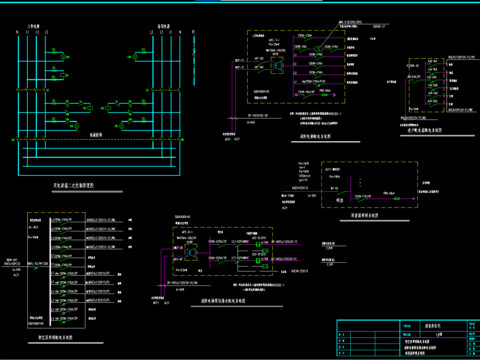
Task: Select the title below the top-center distribution diagram
Action: click(315, 136)
